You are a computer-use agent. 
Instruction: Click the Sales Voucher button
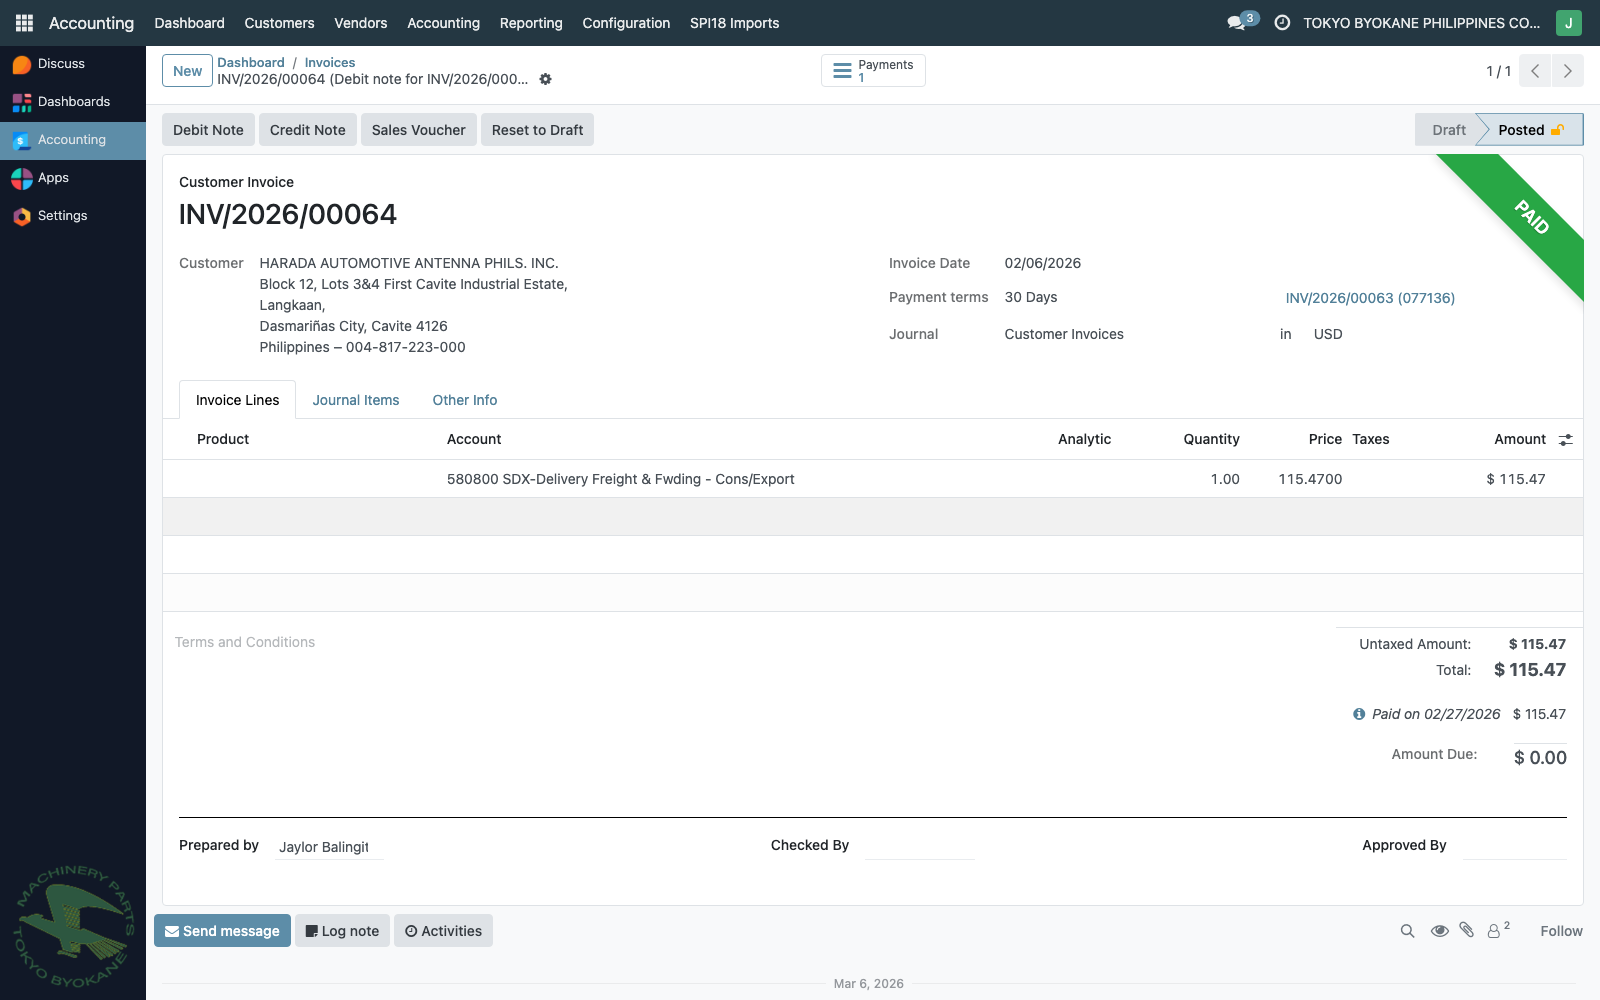click(418, 130)
